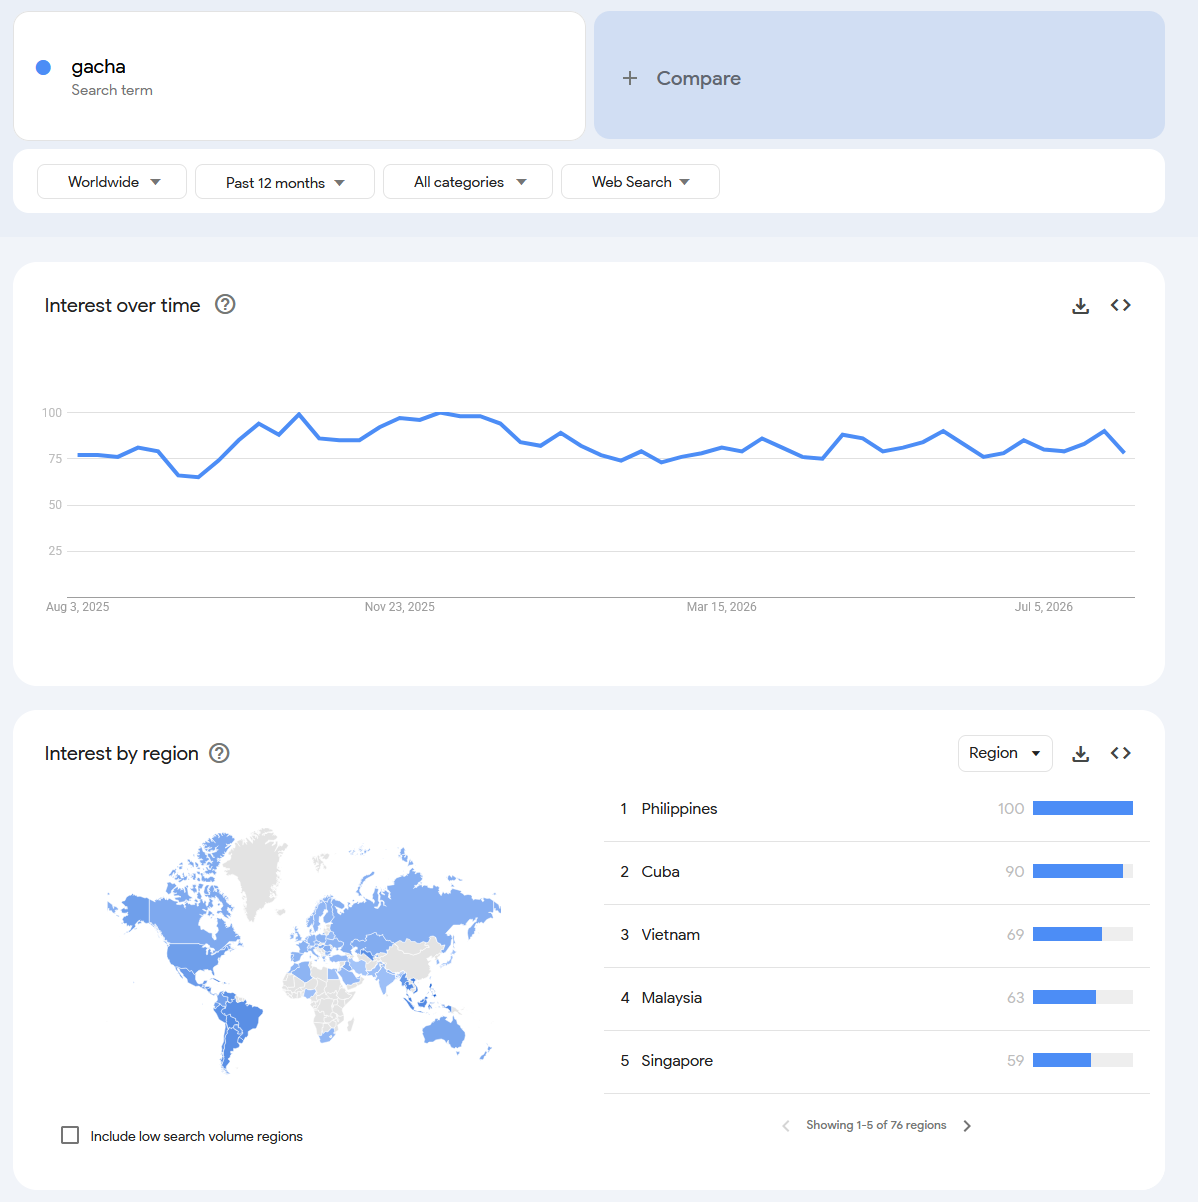Edit the gacha search term
1198x1202 pixels.
coord(299,76)
